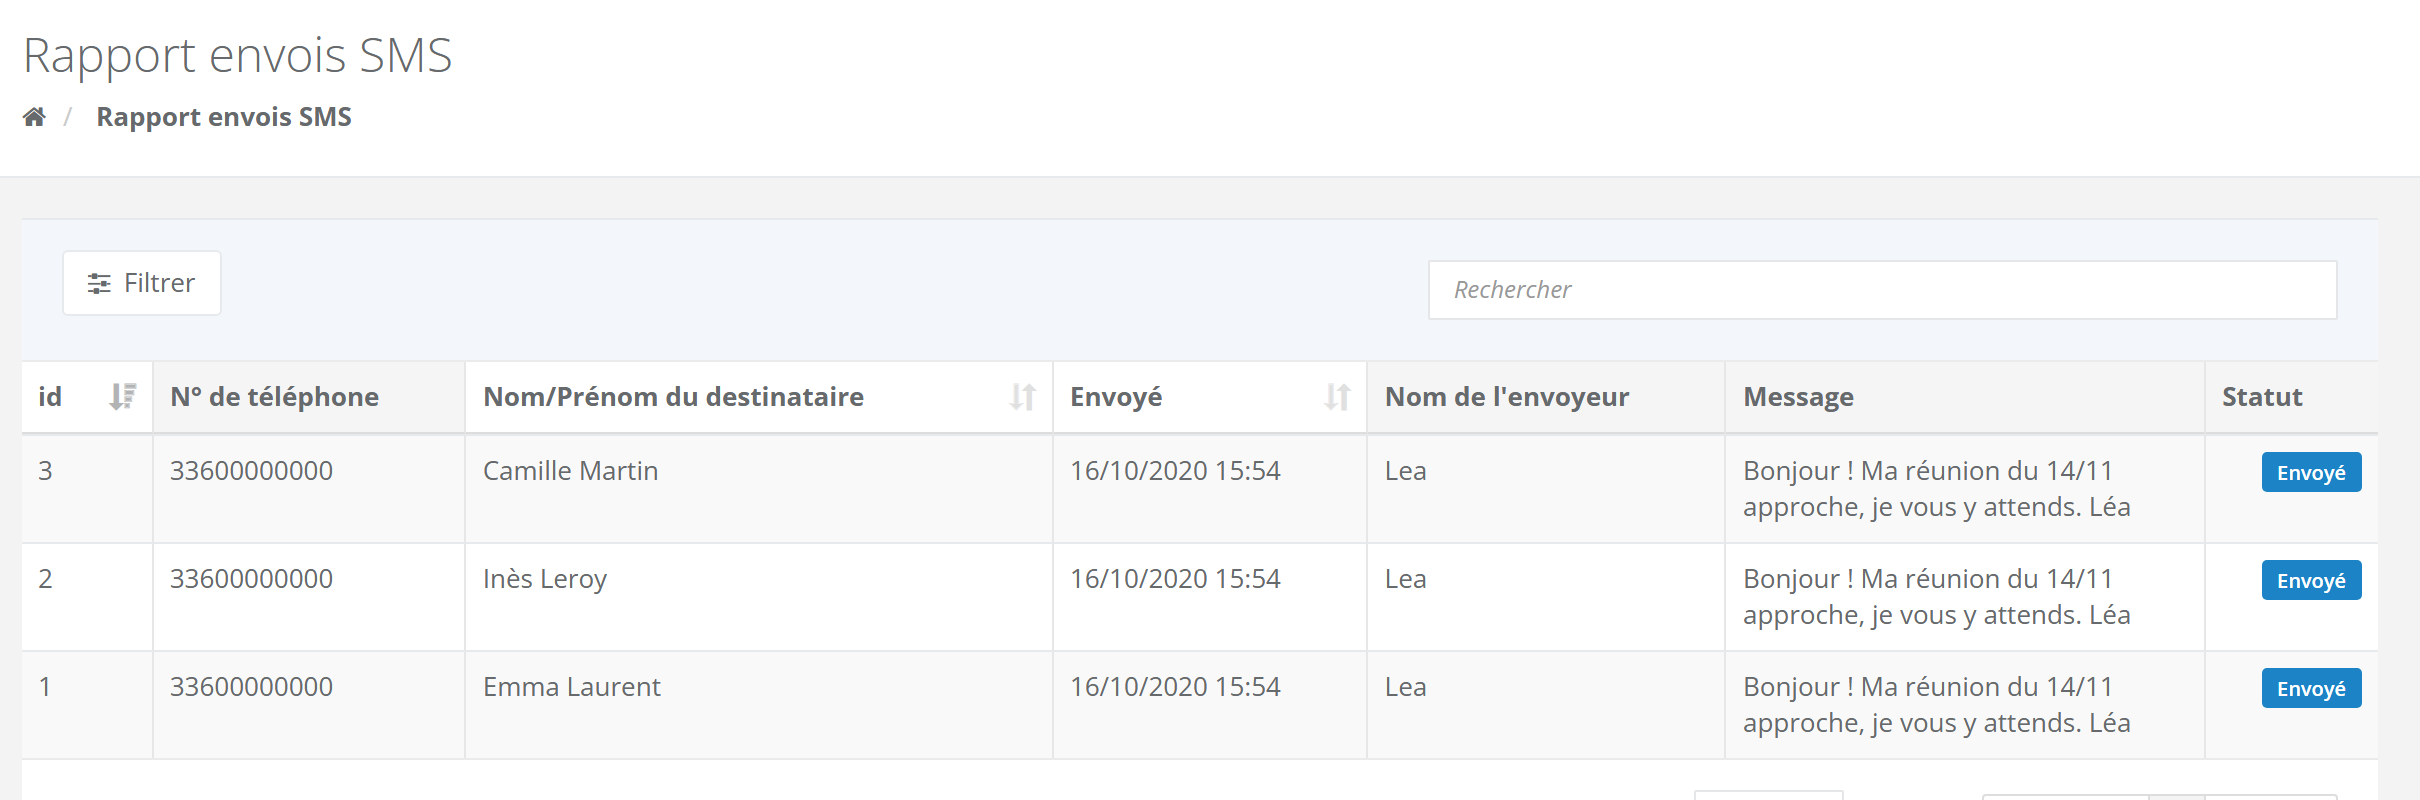Screen dimensions: 2420x800
Task: Select sent date in Inès Leroy row
Action: pos(1175,579)
